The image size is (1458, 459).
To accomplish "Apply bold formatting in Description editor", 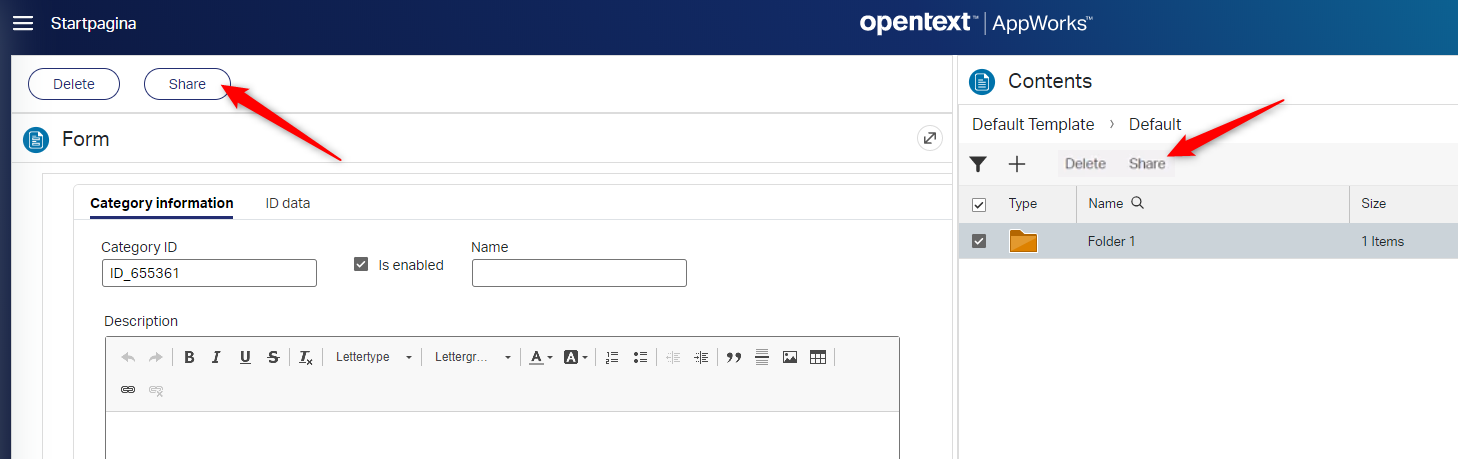I will pyautogui.click(x=189, y=358).
